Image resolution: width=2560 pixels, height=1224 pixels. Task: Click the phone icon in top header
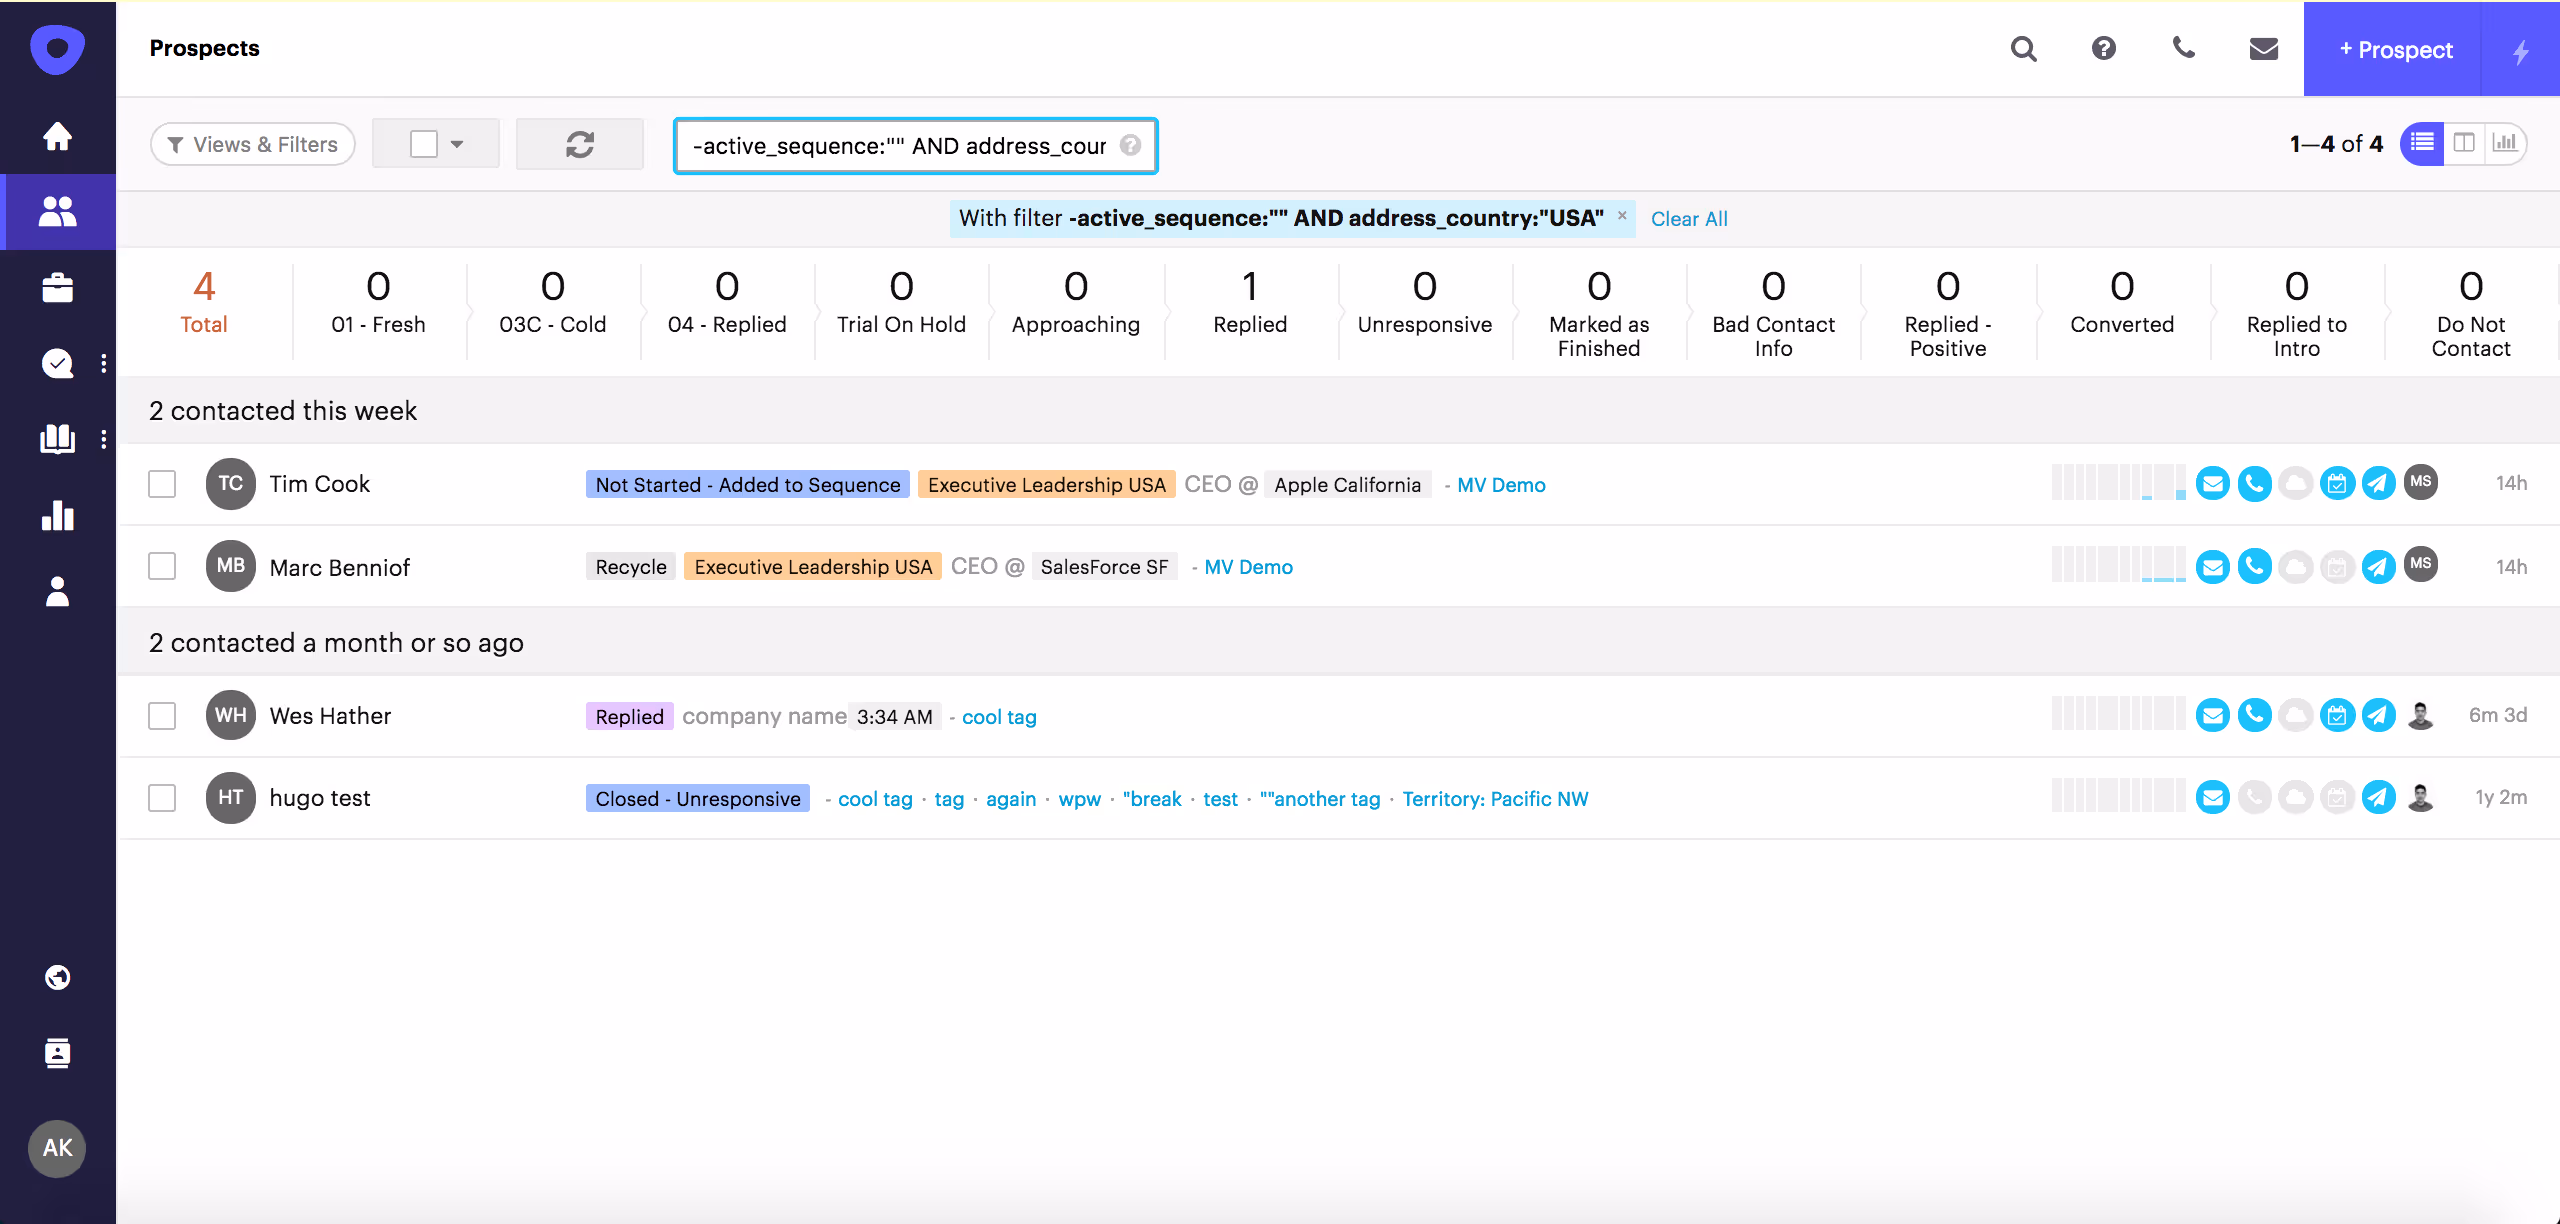(2183, 48)
